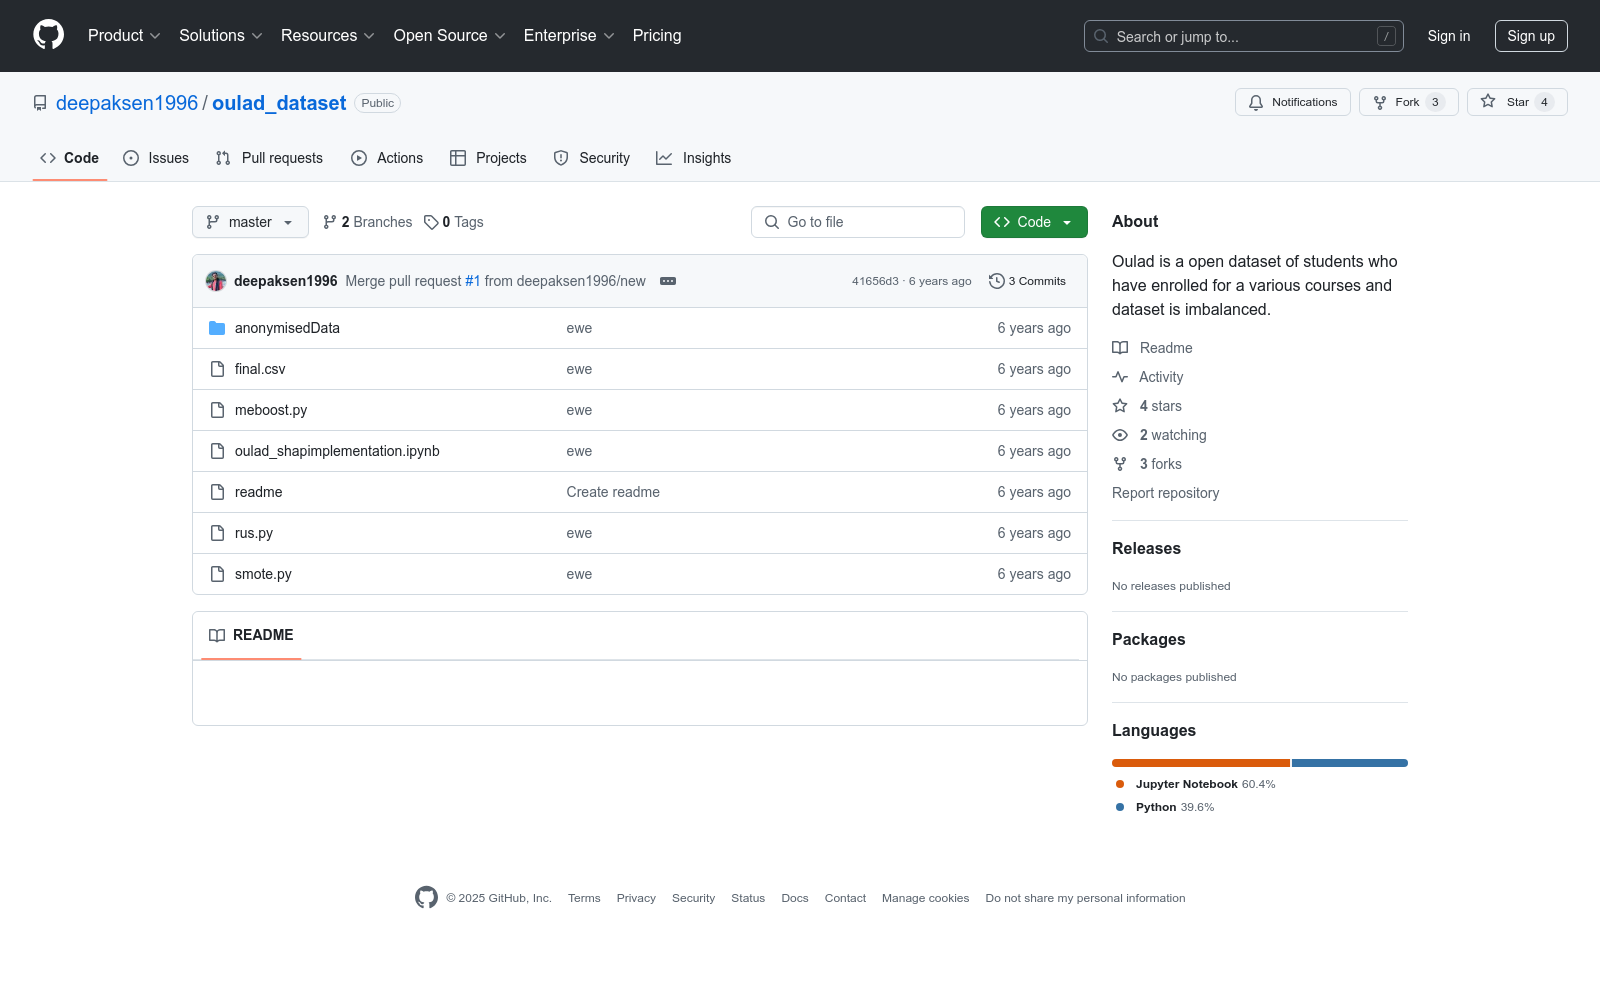Click the Python blue language bar

tap(1350, 763)
